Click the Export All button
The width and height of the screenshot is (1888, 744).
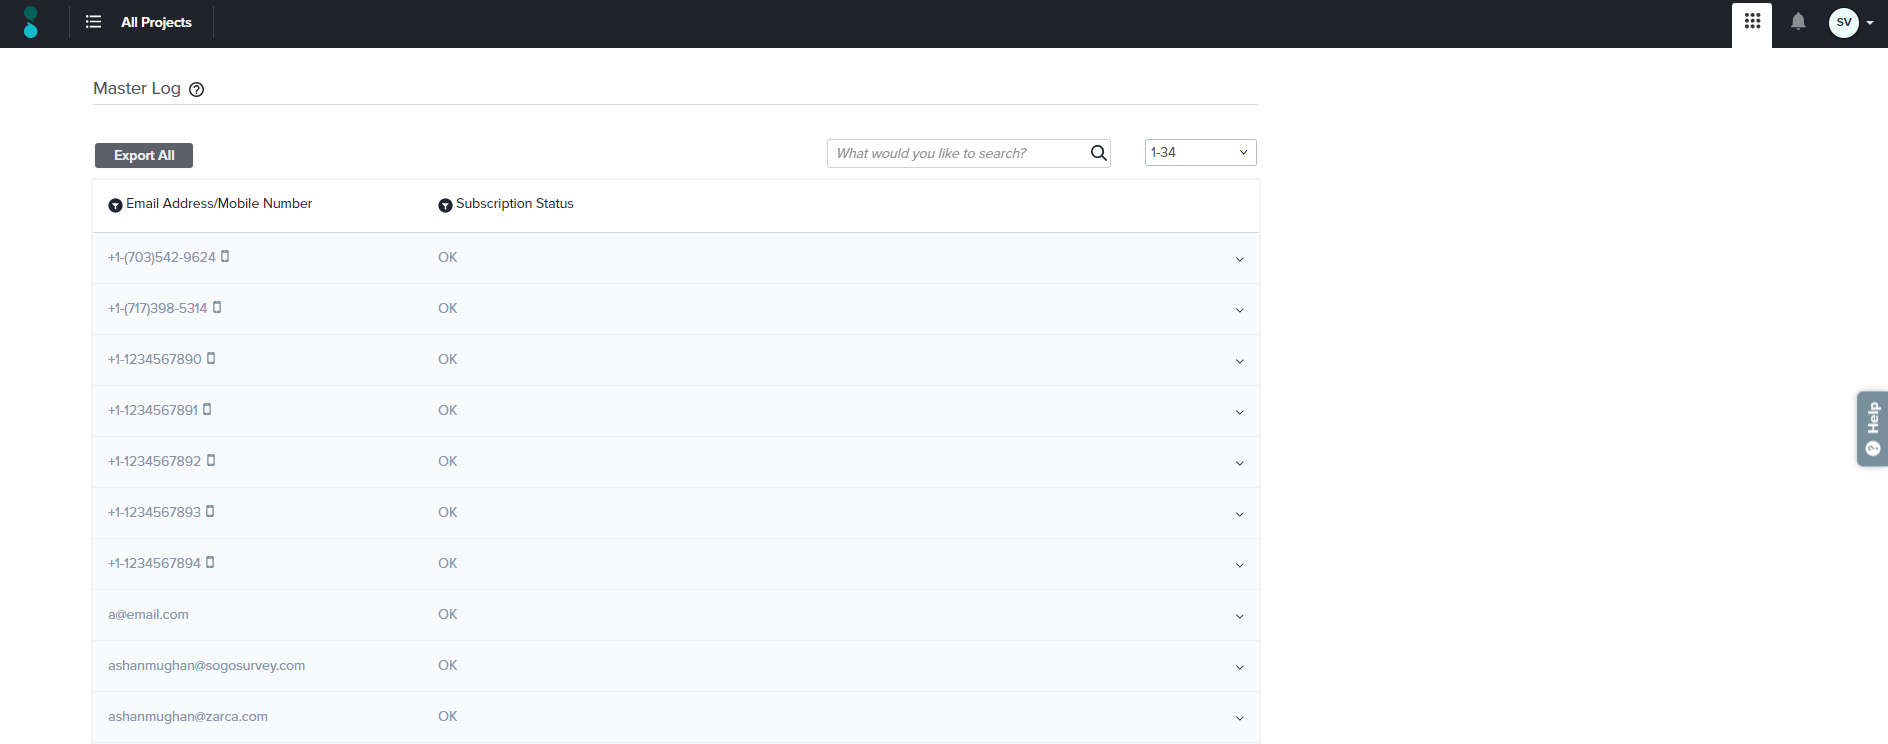tap(144, 155)
